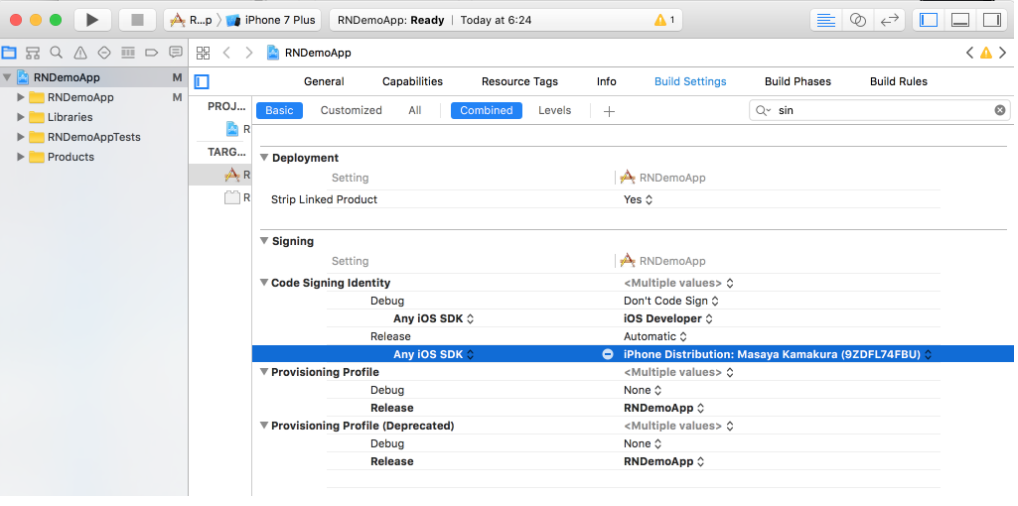Image resolution: width=1018 pixels, height=506 pixels.
Task: Choose the iPhone 7 Plus destination
Action: [x=271, y=20]
